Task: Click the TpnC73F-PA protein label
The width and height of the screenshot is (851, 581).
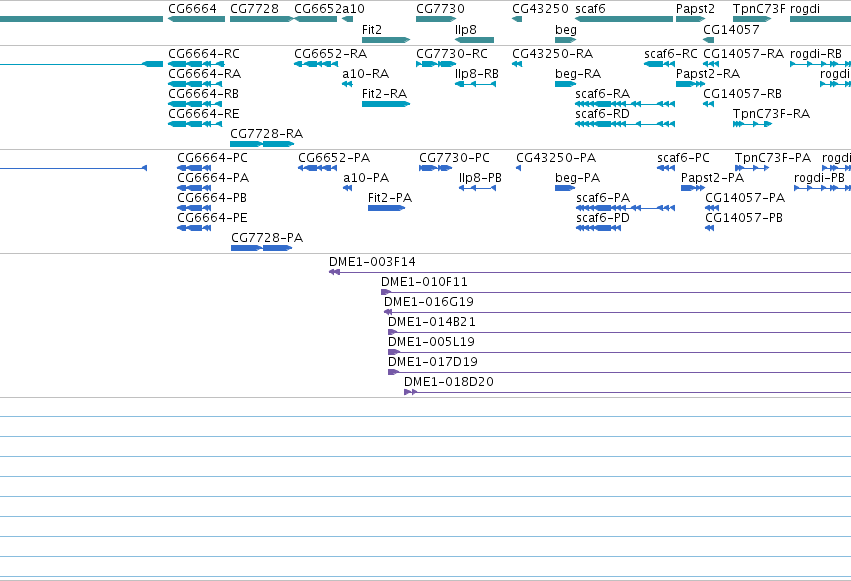Action: [x=773, y=158]
